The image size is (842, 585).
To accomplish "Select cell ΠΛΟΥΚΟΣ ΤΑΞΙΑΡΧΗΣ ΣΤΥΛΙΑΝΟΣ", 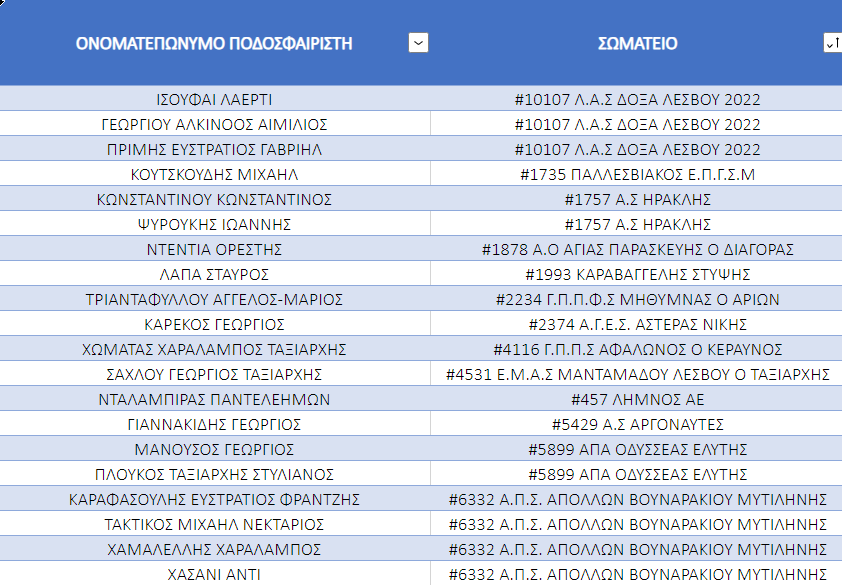I will click(x=215, y=473).
